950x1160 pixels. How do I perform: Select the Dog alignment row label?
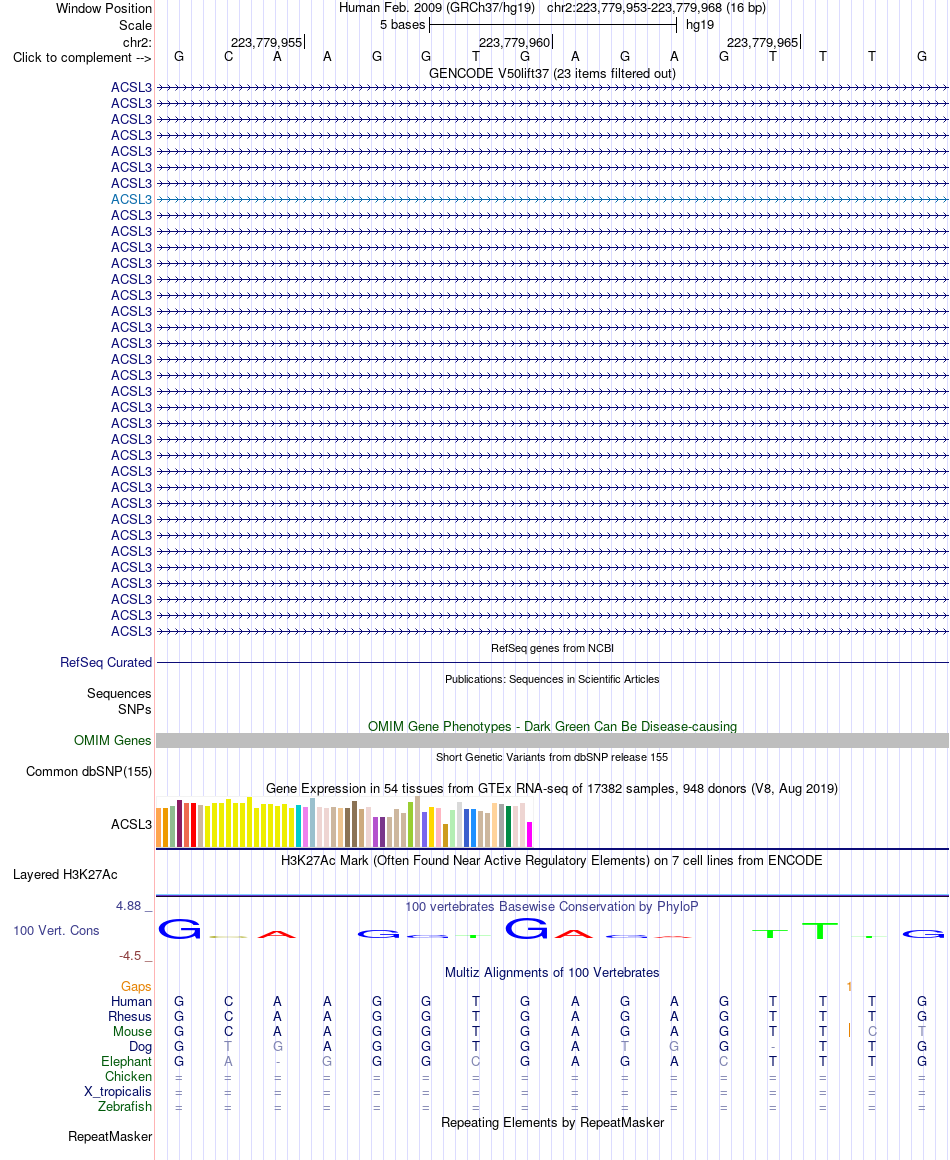pyautogui.click(x=141, y=1047)
